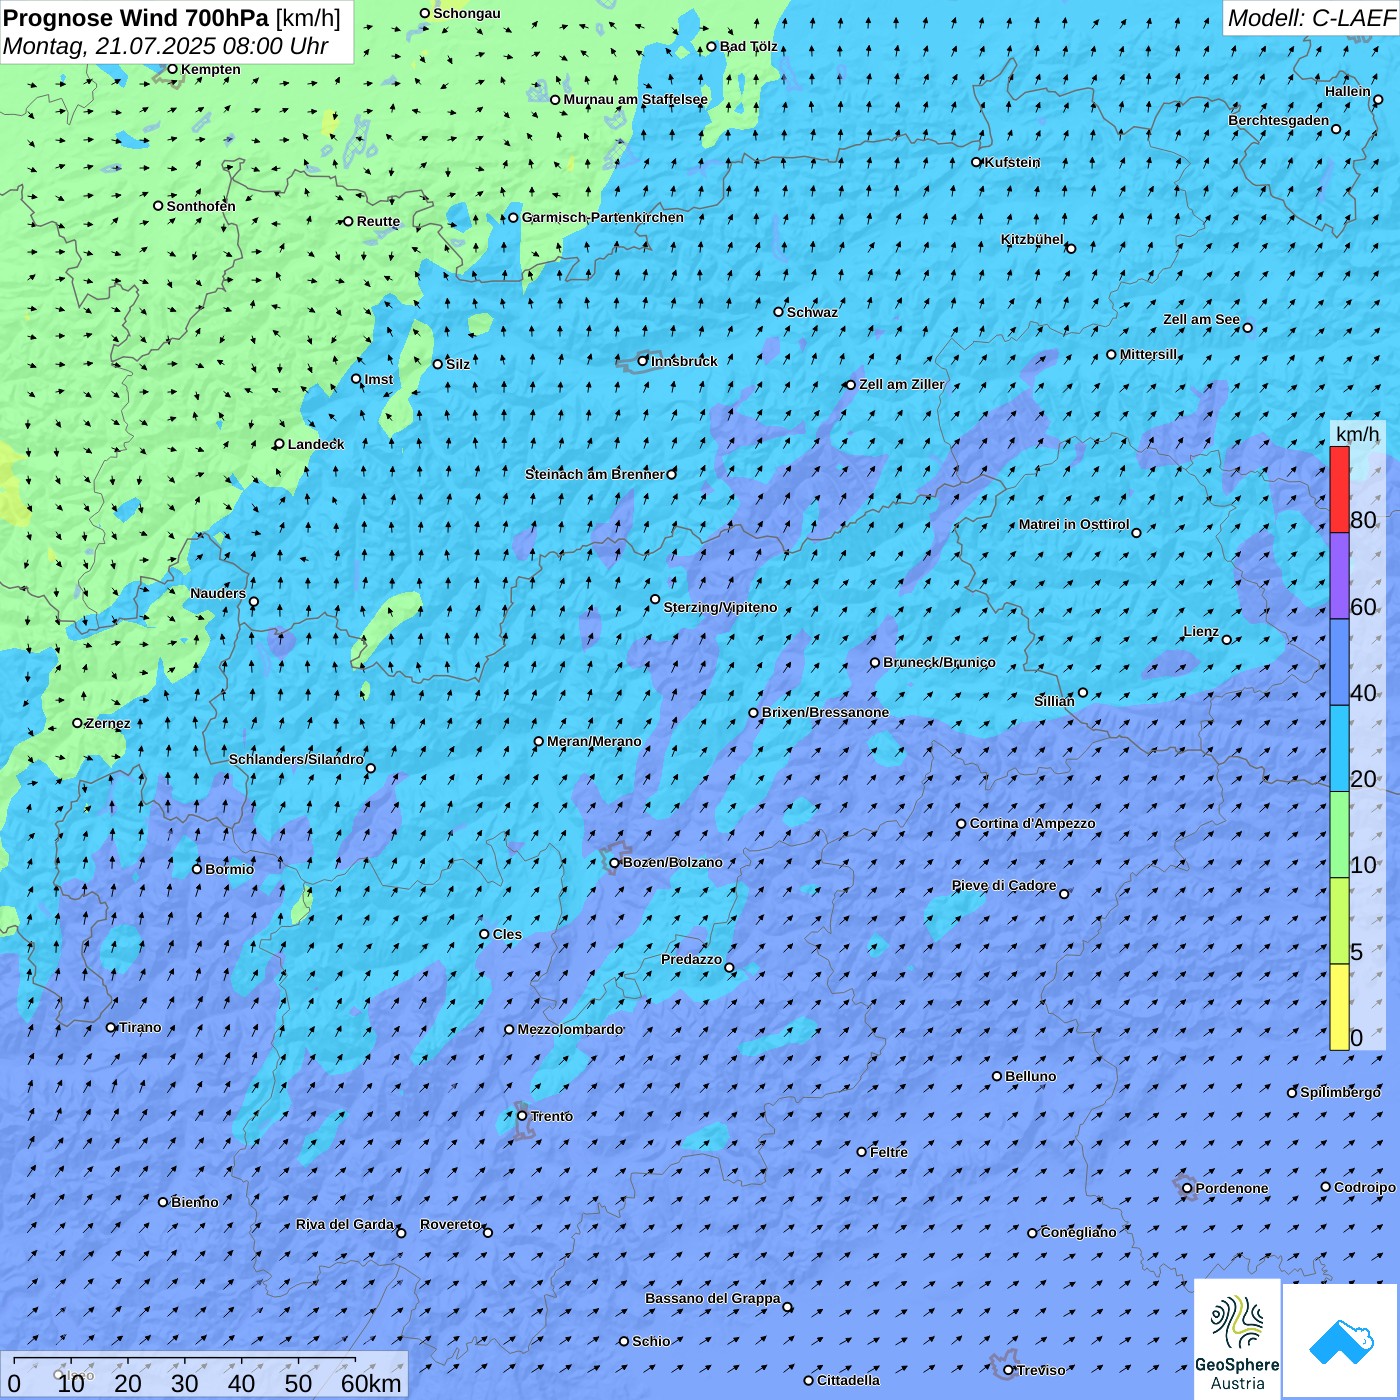
Task: Click the Kempten city marker
Action: point(172,69)
